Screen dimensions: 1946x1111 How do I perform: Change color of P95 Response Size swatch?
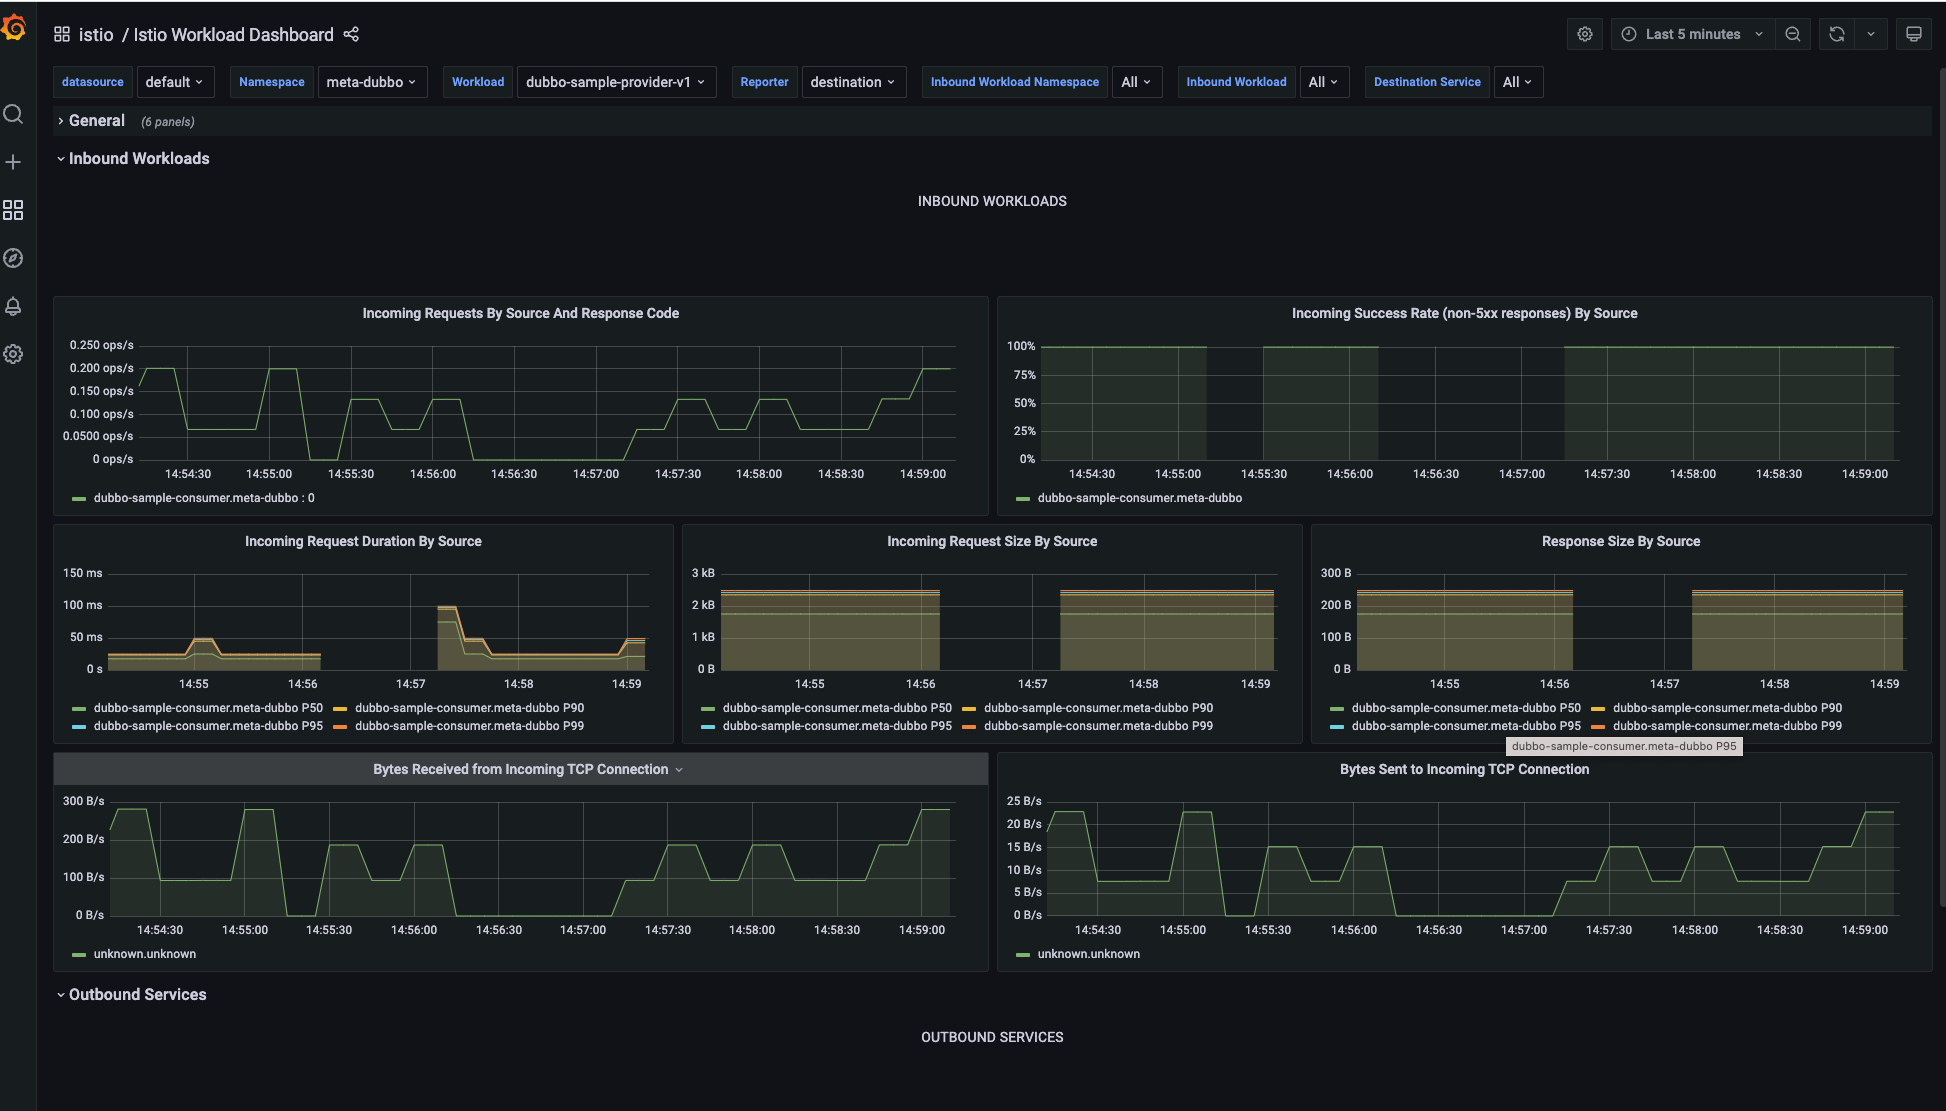click(1337, 727)
